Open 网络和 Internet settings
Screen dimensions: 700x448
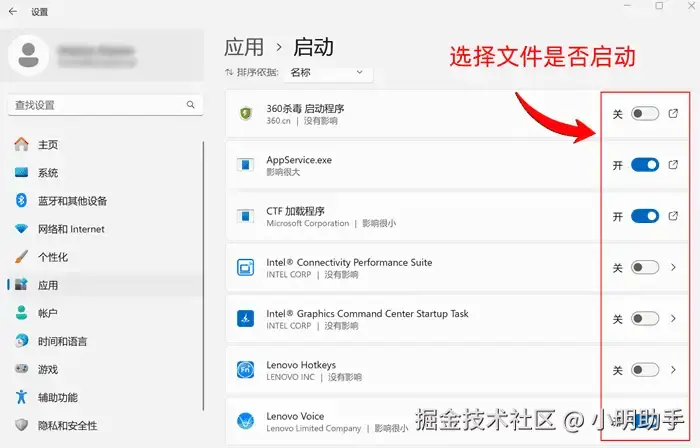click(104, 229)
